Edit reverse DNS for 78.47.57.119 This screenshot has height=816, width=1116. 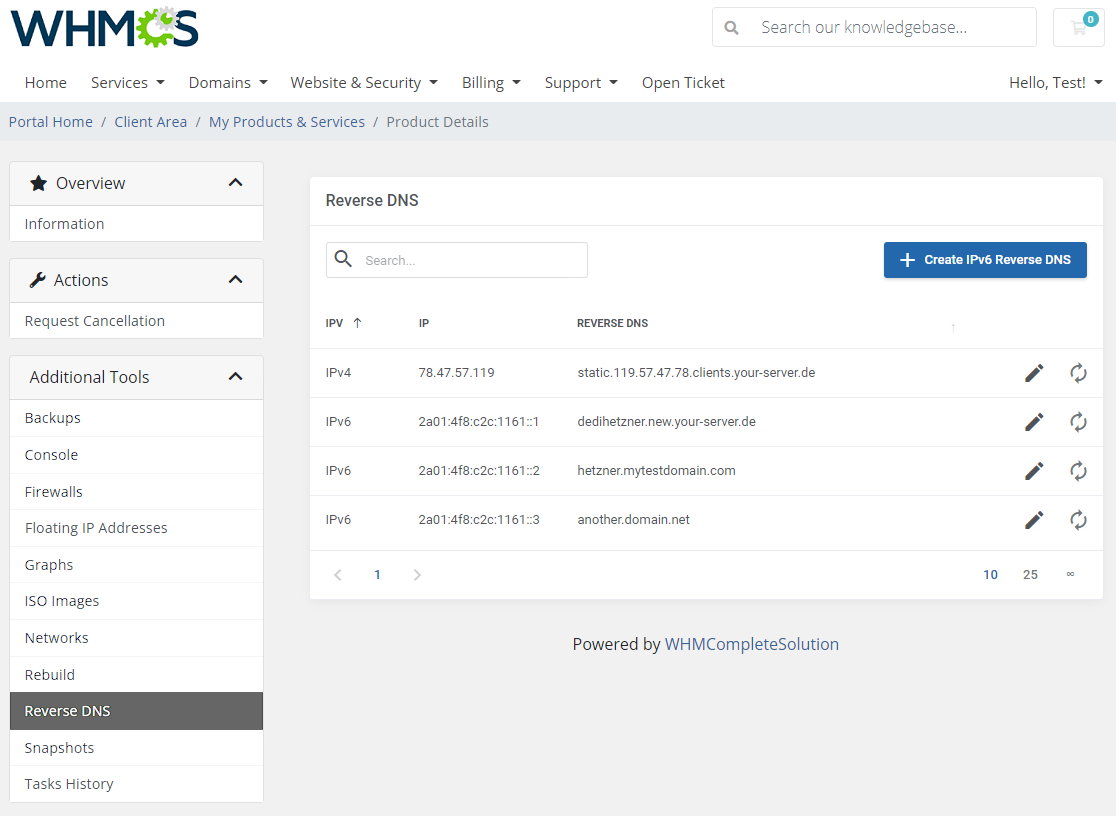(1034, 372)
